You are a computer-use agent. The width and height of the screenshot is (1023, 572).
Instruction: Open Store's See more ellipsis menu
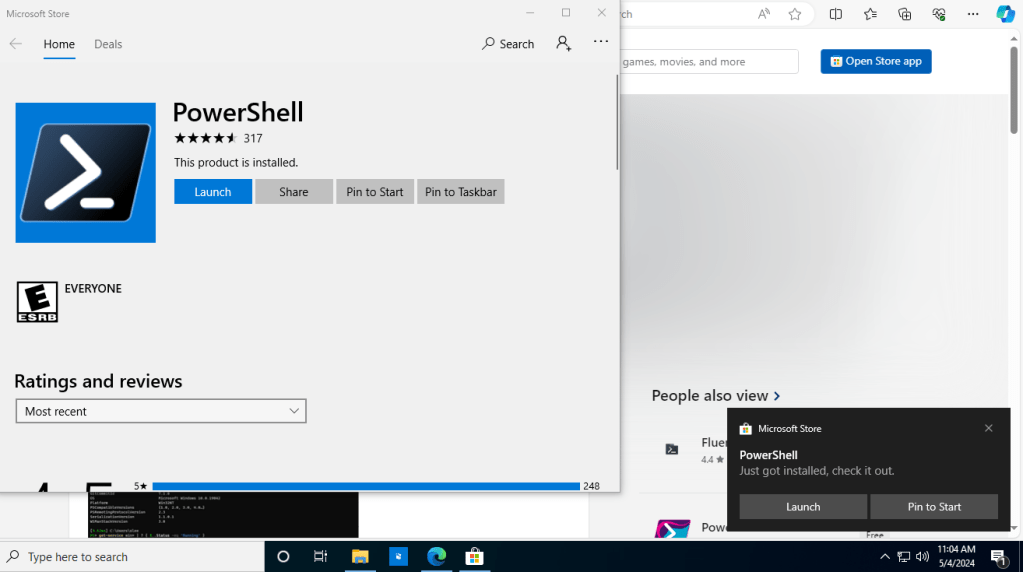pyautogui.click(x=601, y=42)
